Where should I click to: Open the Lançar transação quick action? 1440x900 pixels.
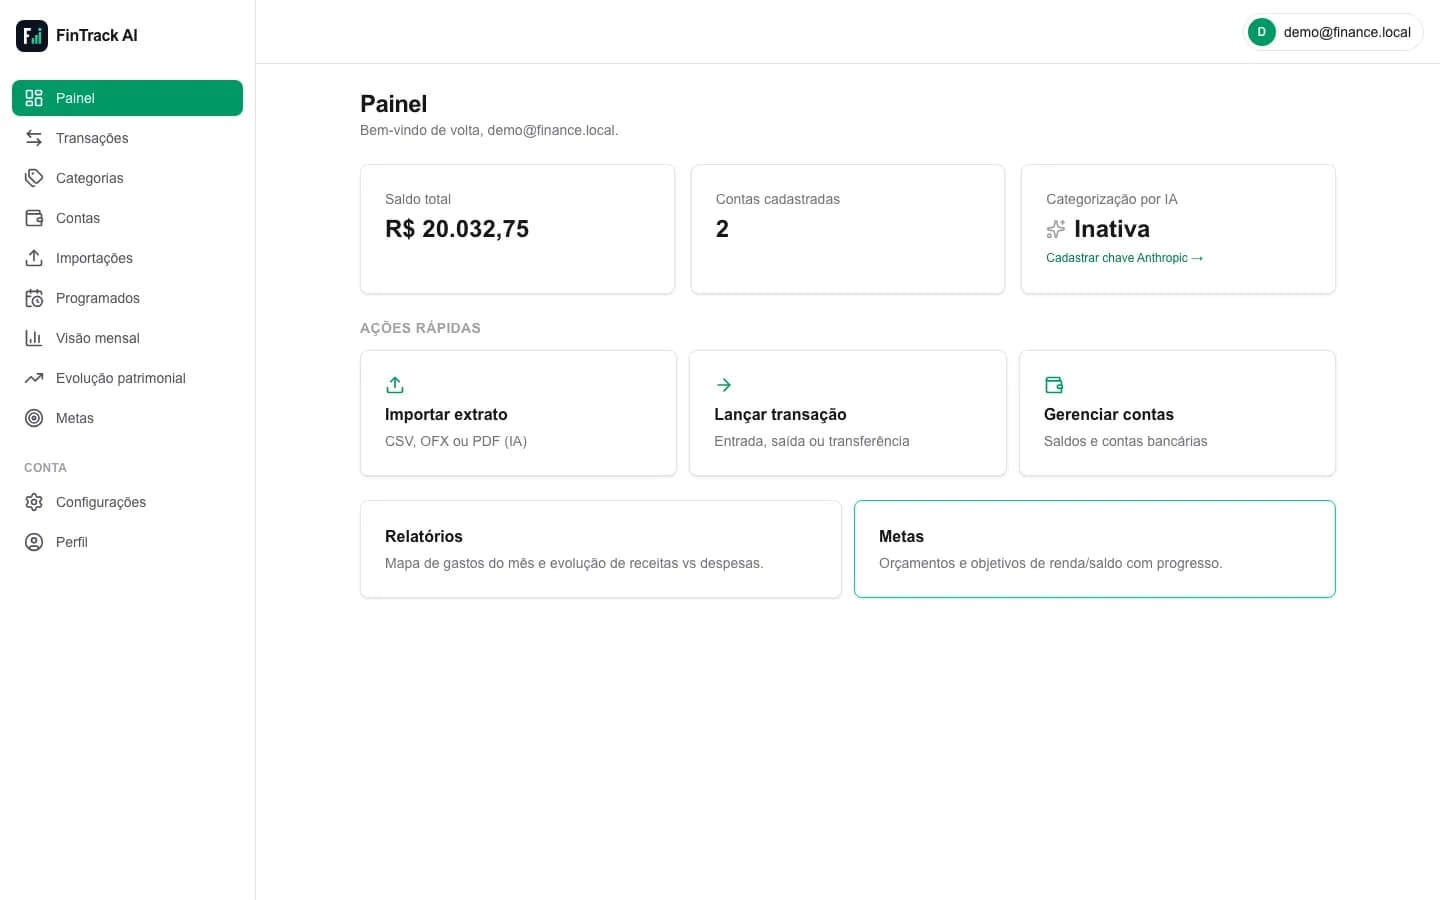tap(847, 413)
